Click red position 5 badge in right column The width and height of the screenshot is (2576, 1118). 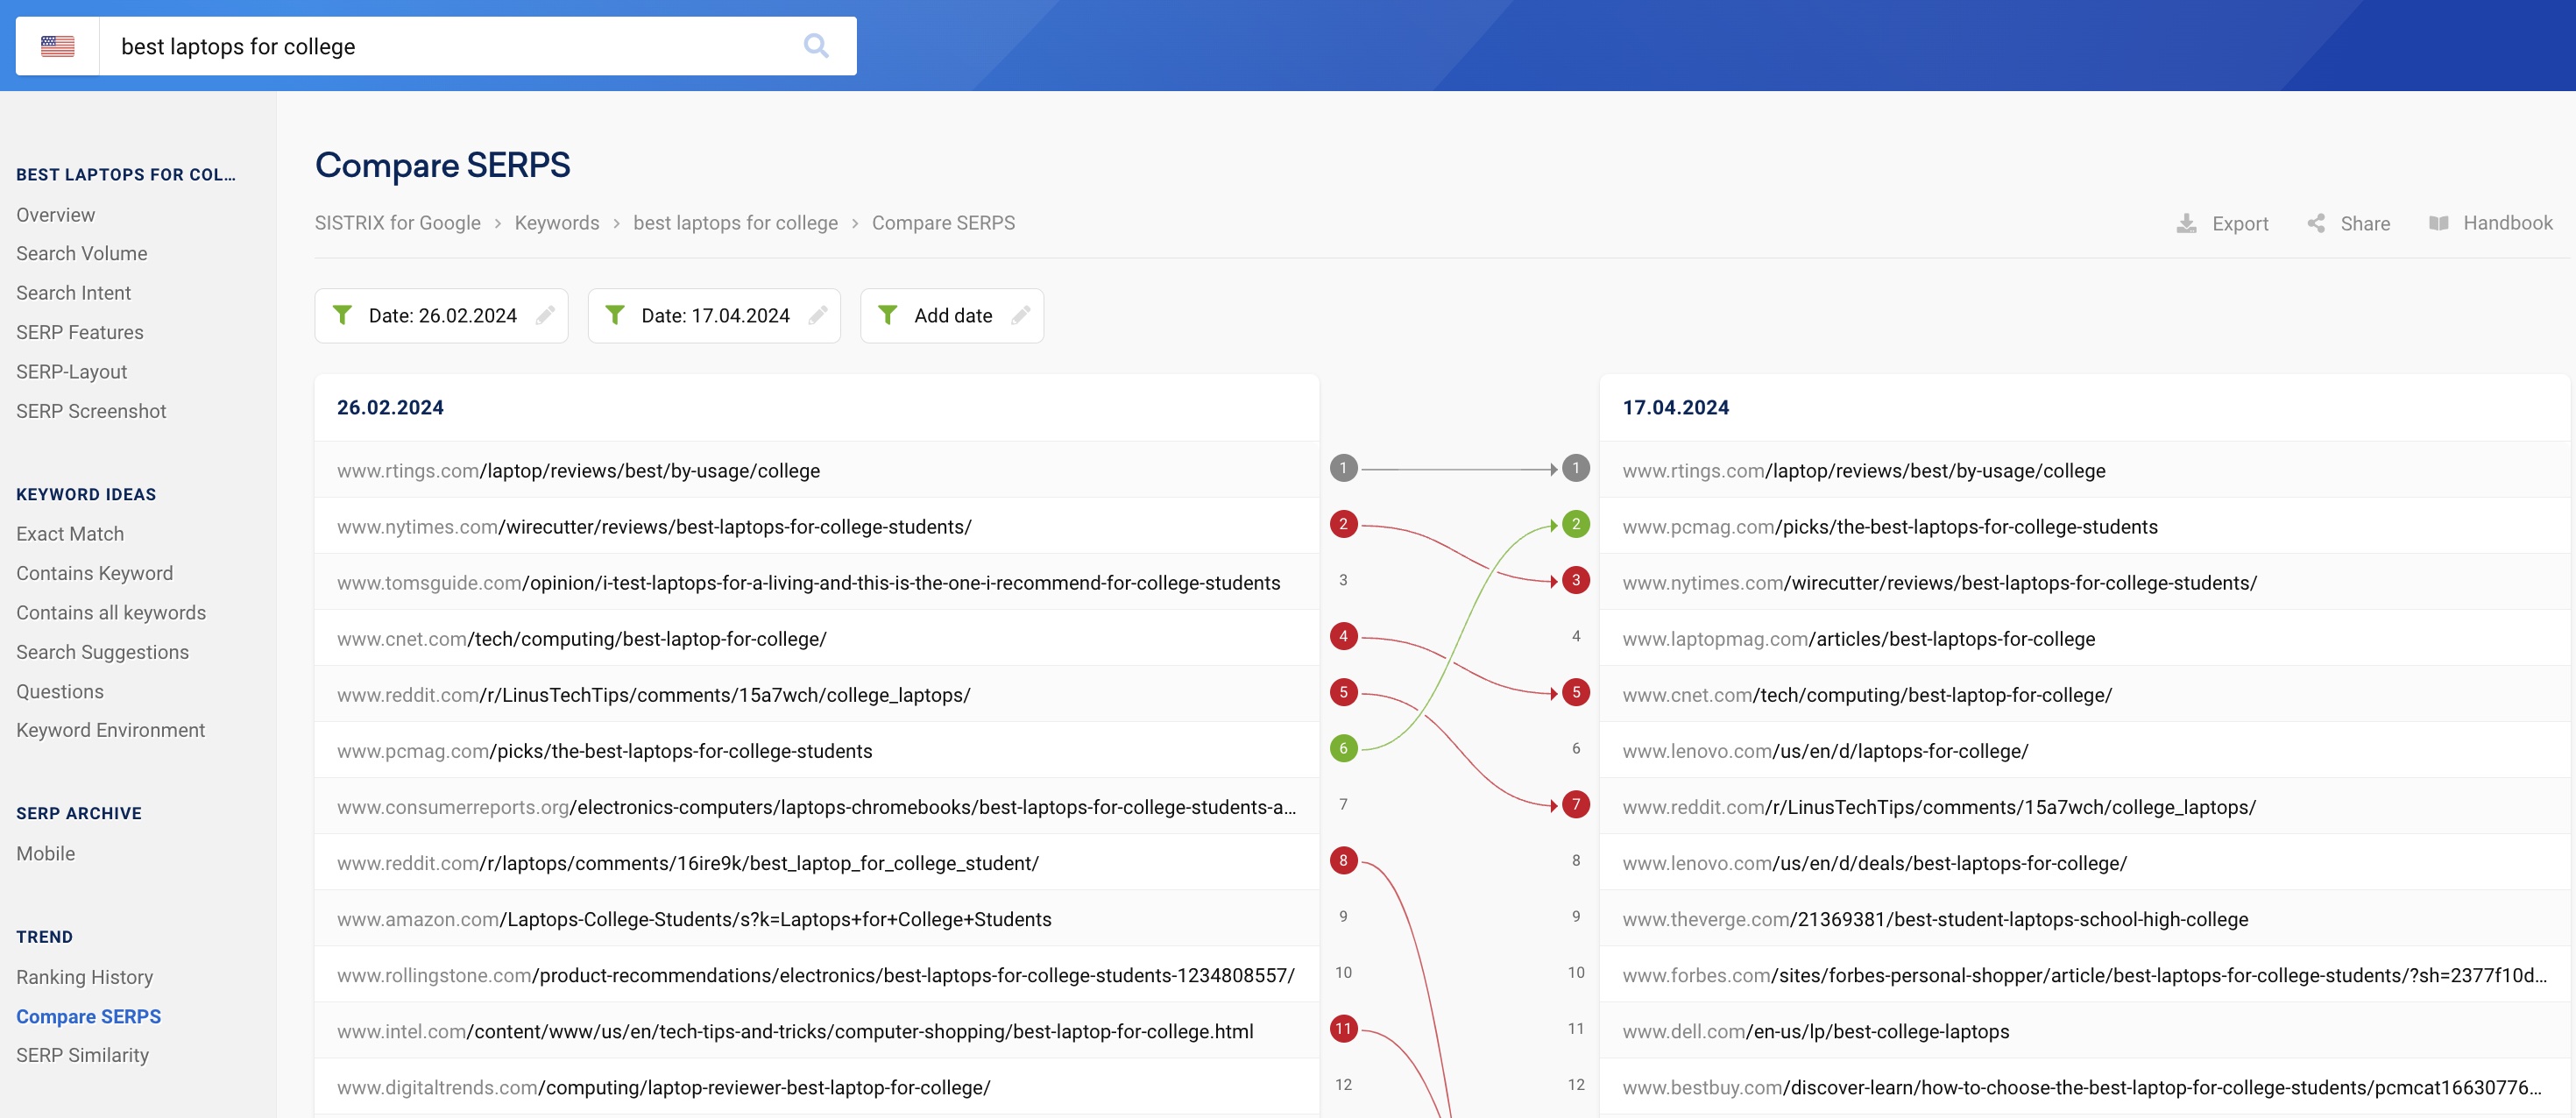pyautogui.click(x=1576, y=692)
